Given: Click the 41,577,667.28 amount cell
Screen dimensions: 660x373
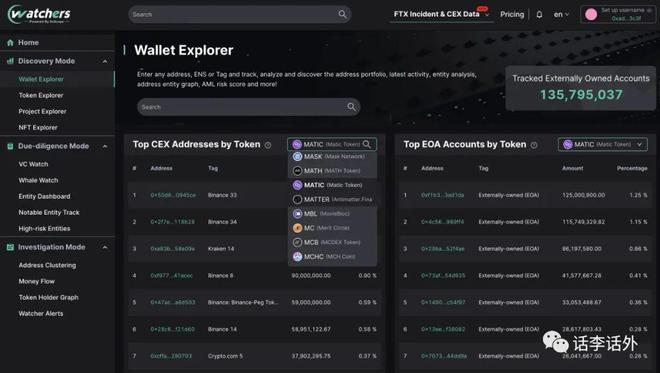Looking at the screenshot, I should (582, 276).
